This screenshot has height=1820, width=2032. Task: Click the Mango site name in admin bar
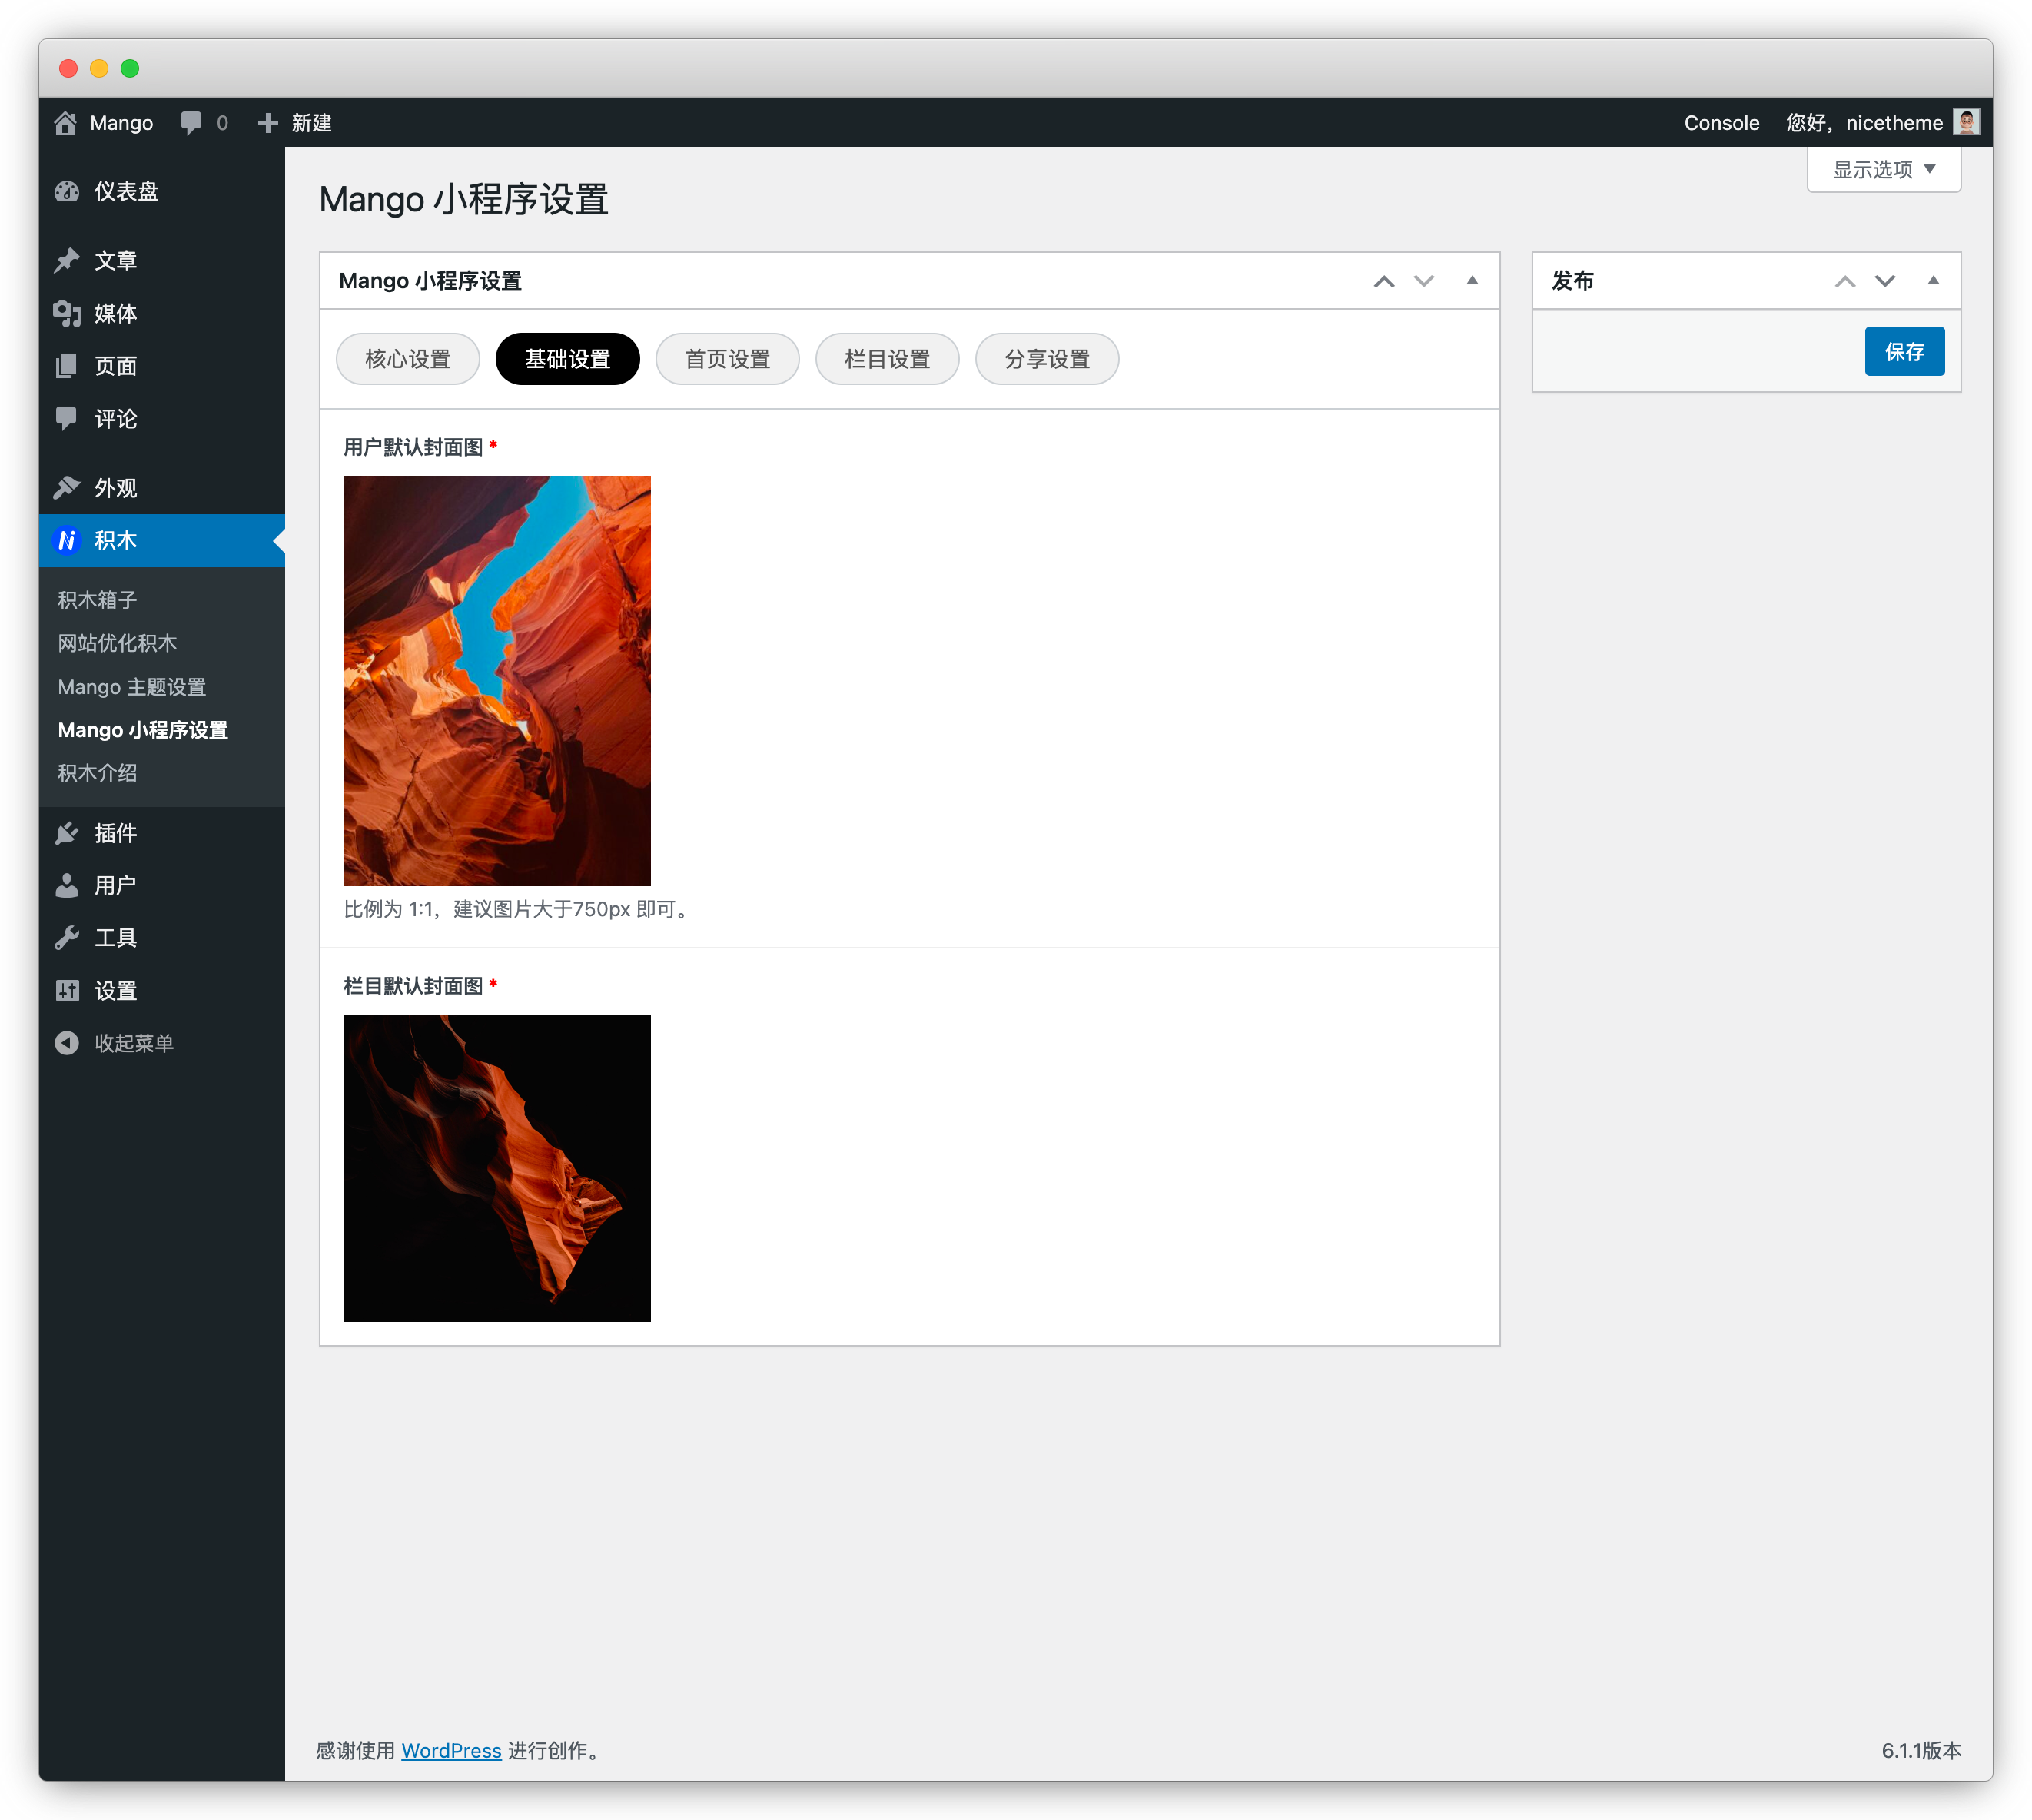(x=121, y=122)
